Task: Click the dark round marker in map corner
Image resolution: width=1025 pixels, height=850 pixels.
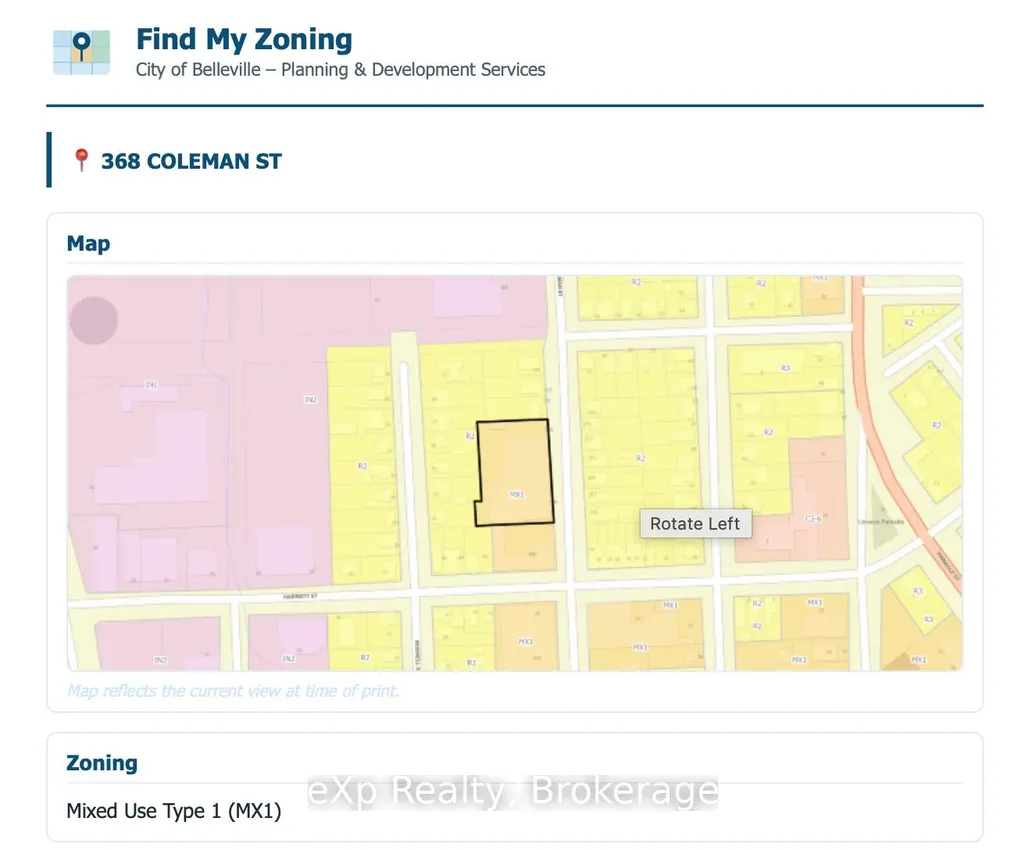Action: coord(93,320)
